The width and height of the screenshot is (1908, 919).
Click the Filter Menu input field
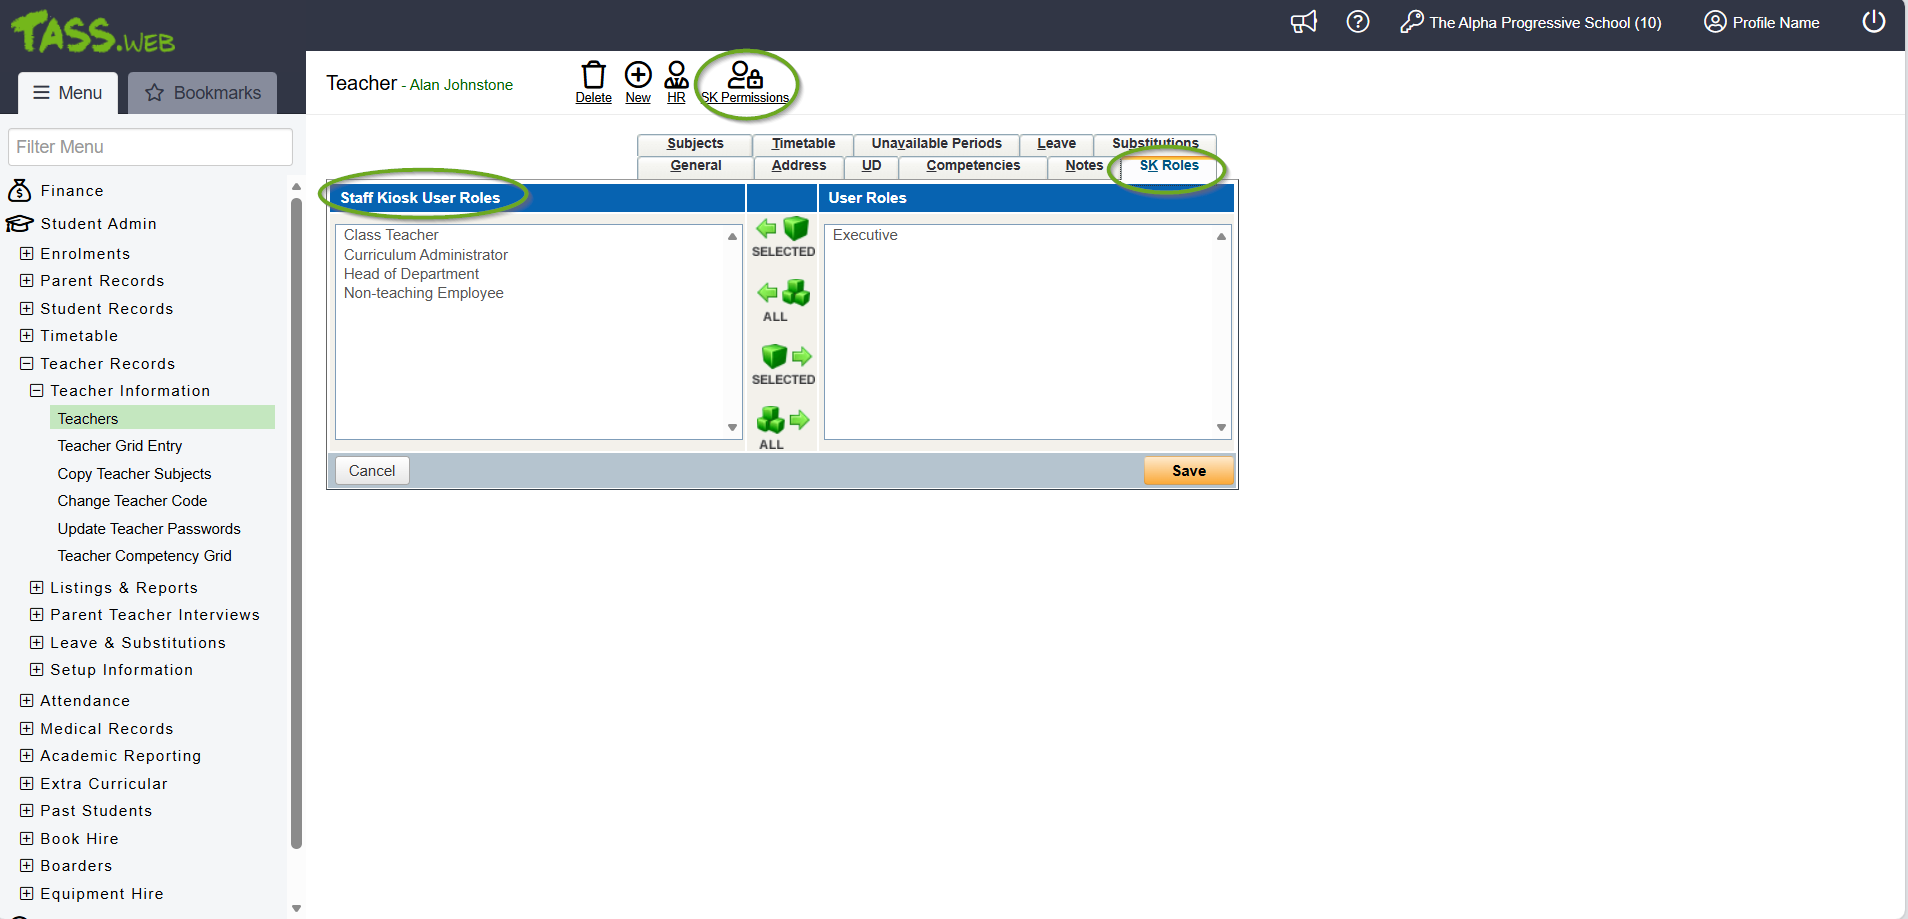point(150,147)
